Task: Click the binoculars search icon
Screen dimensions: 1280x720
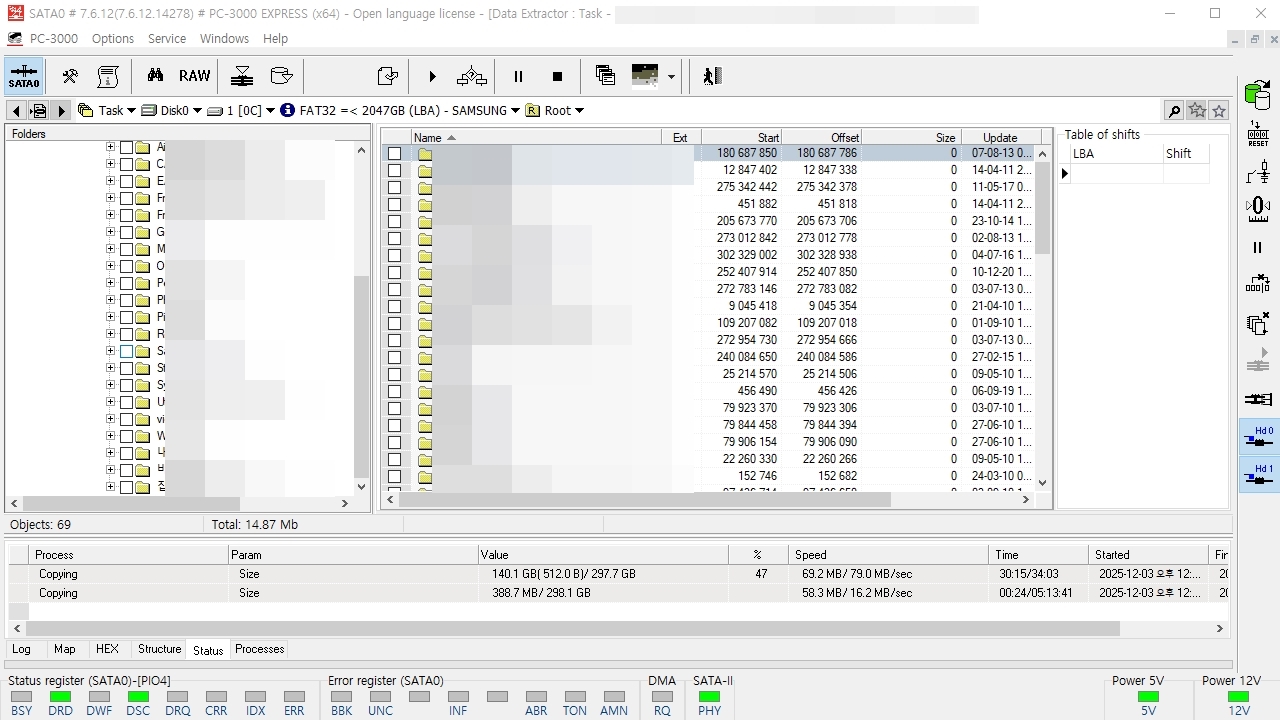Action: pos(155,76)
